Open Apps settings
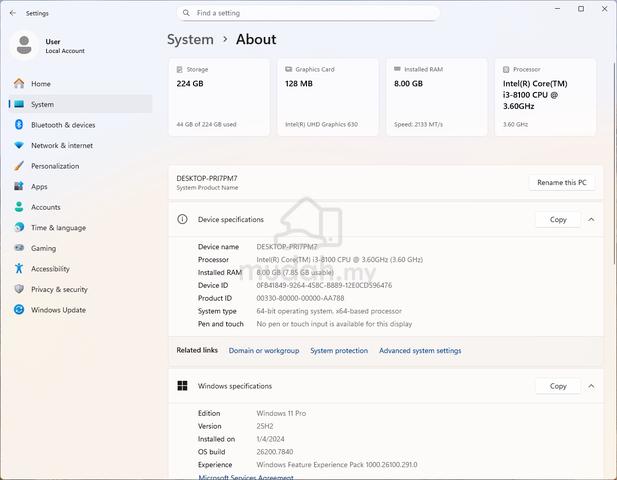Viewport: 617px width, 480px height. pyautogui.click(x=80, y=186)
